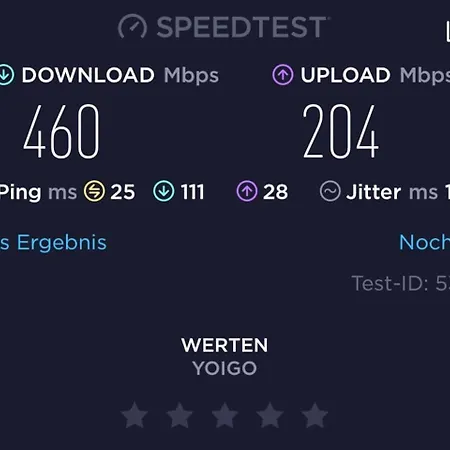
Task: Rate YOIGO with two stars
Action: tap(180, 415)
